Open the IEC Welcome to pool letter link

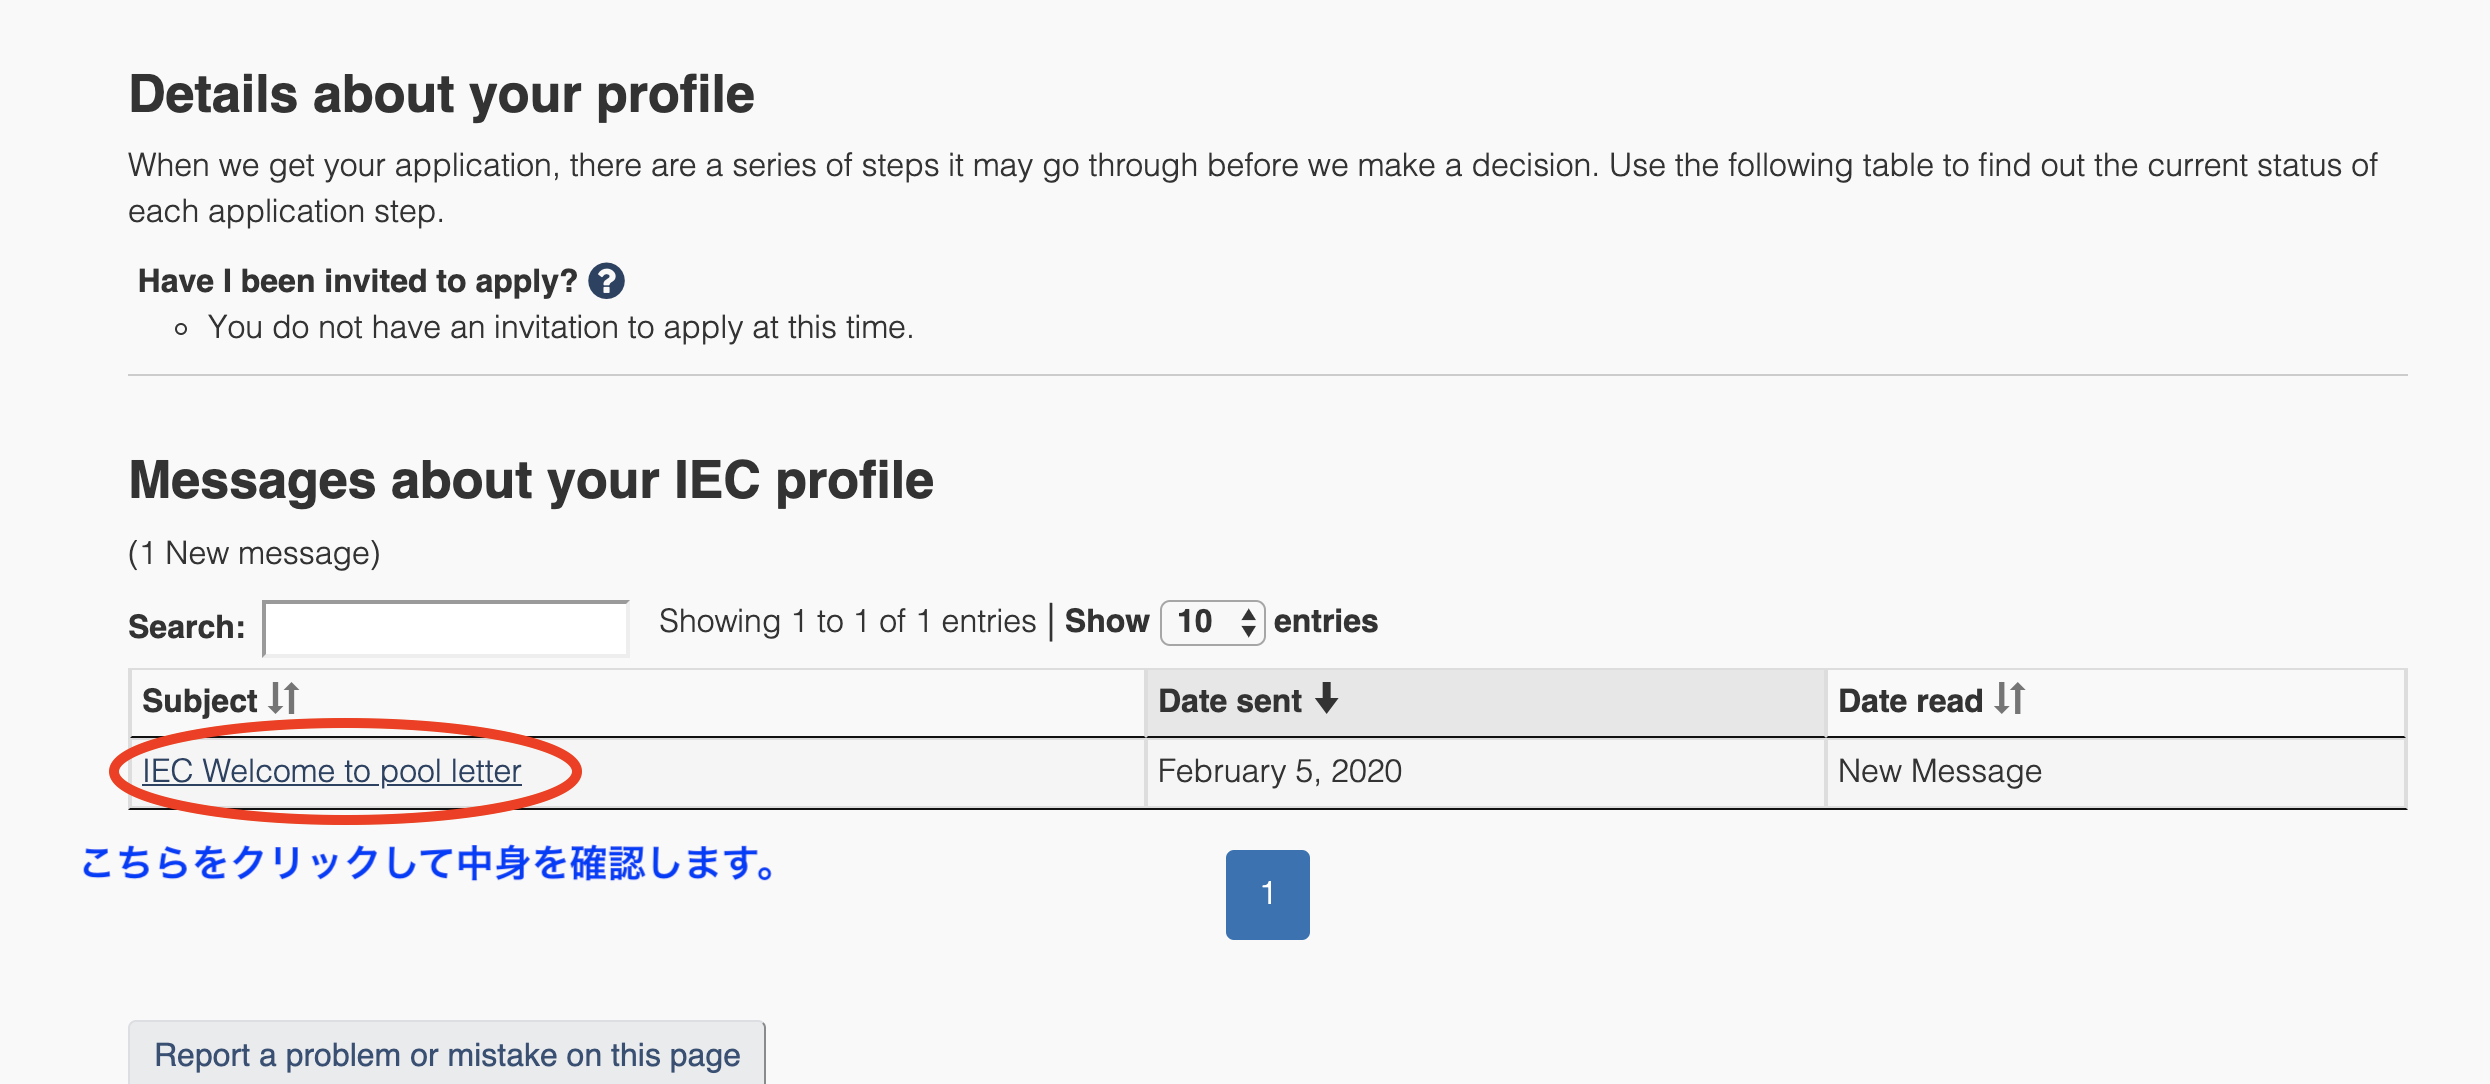[x=331, y=771]
